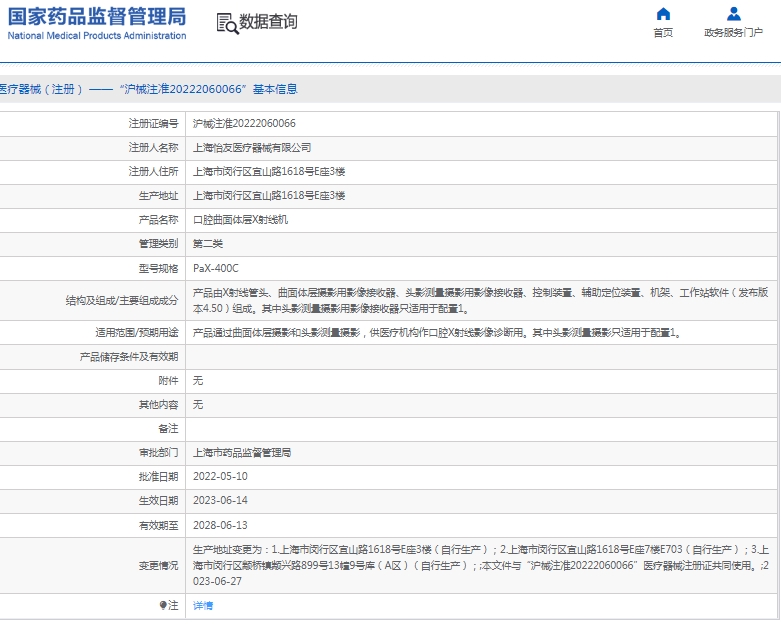Click the bullet icon beside 注
Image resolution: width=781 pixels, height=625 pixels.
point(163,605)
